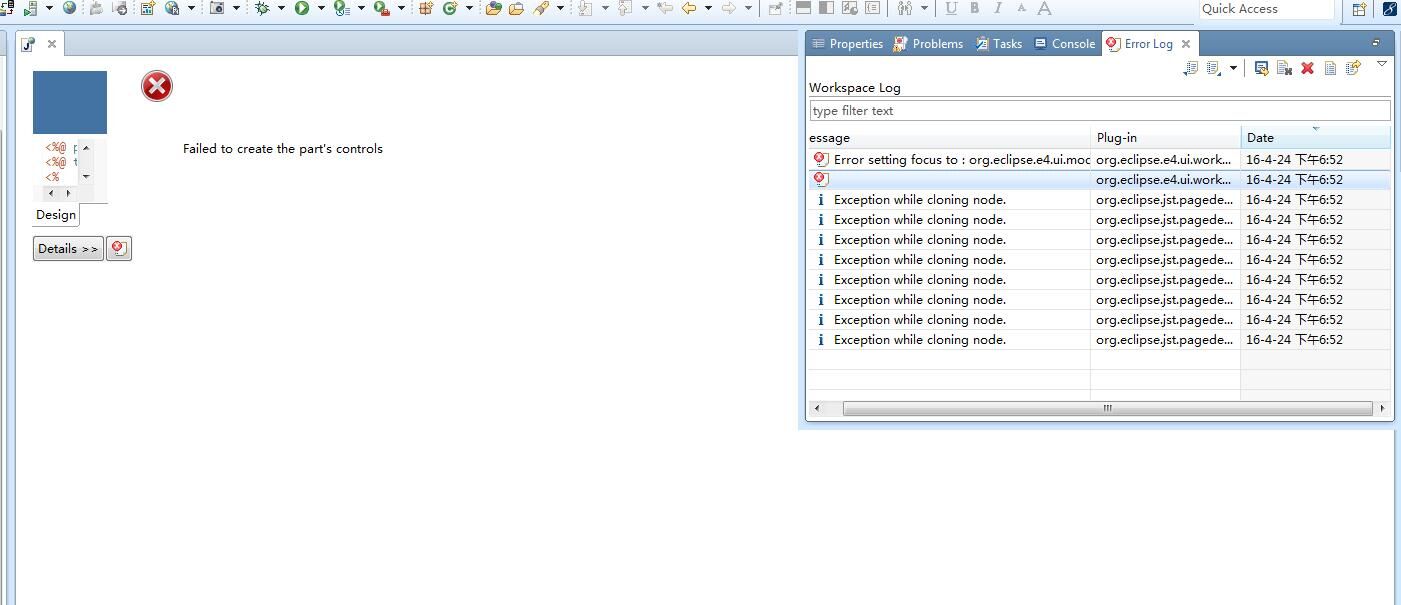This screenshot has width=1401, height=605.
Task: Export the error log with toolbar icon
Action: [1190, 68]
